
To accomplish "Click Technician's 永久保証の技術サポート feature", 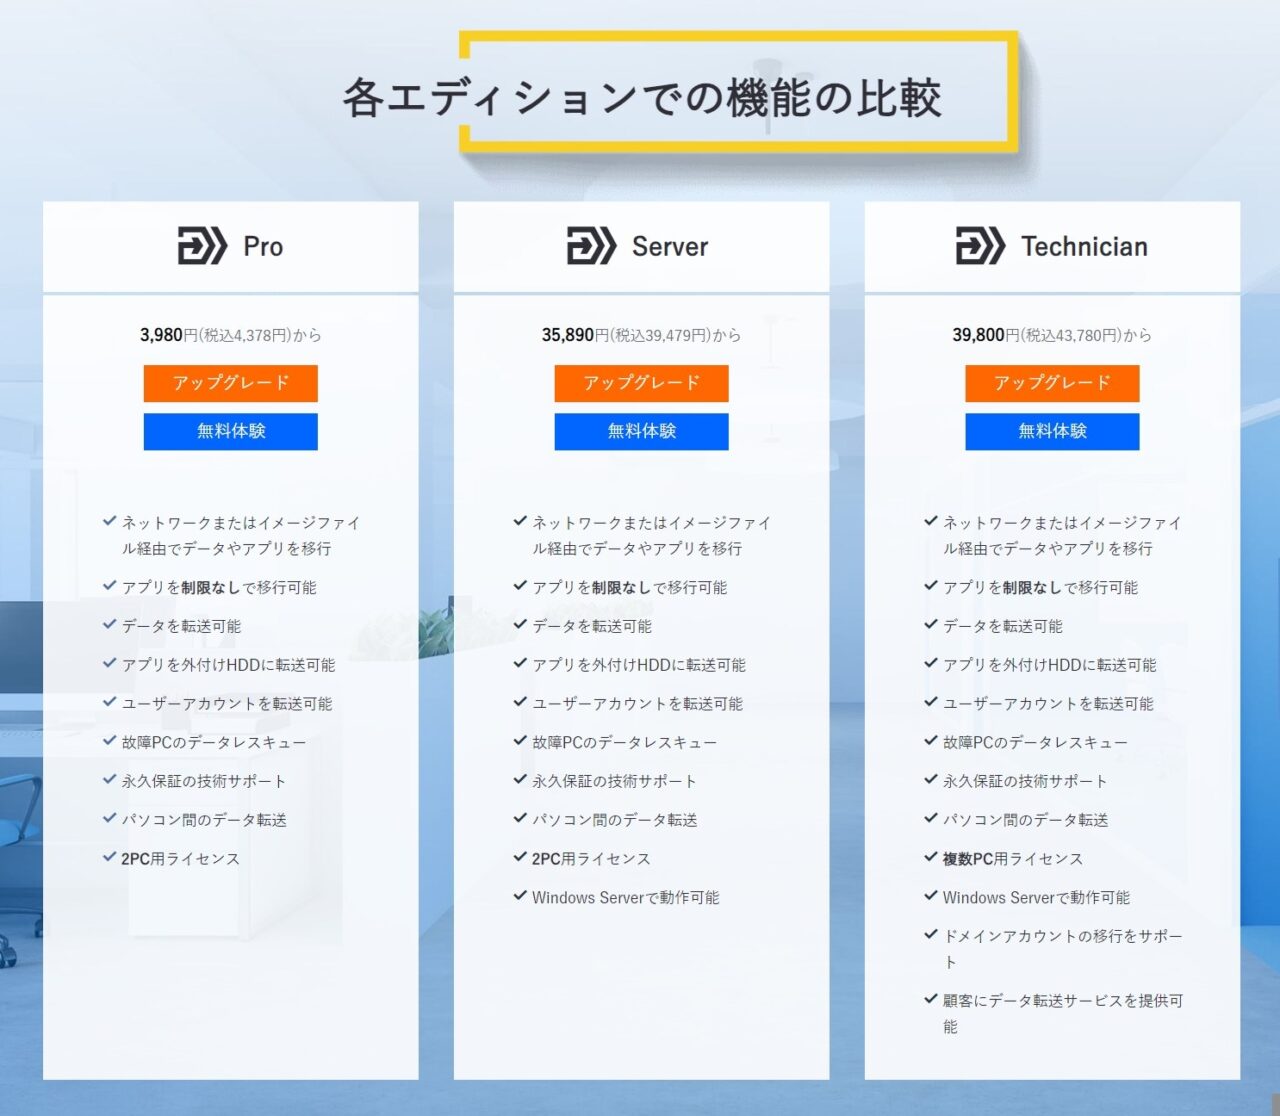I will point(1025,781).
